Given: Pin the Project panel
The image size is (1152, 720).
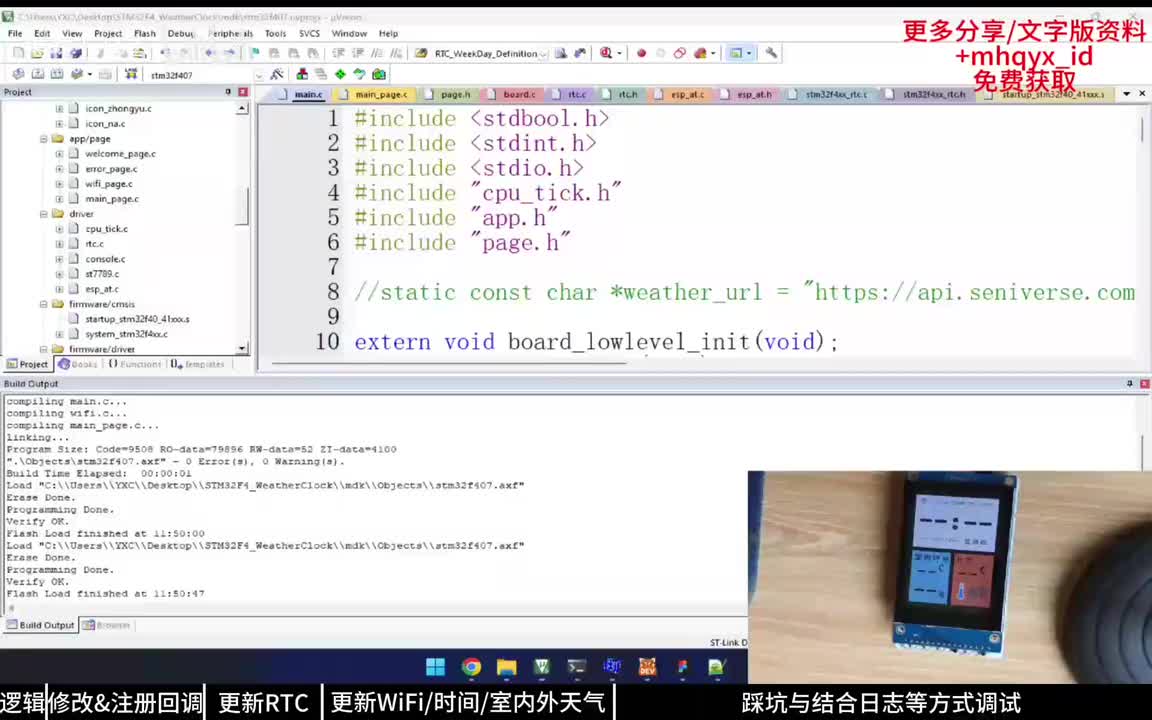Looking at the screenshot, I should pyautogui.click(x=228, y=92).
